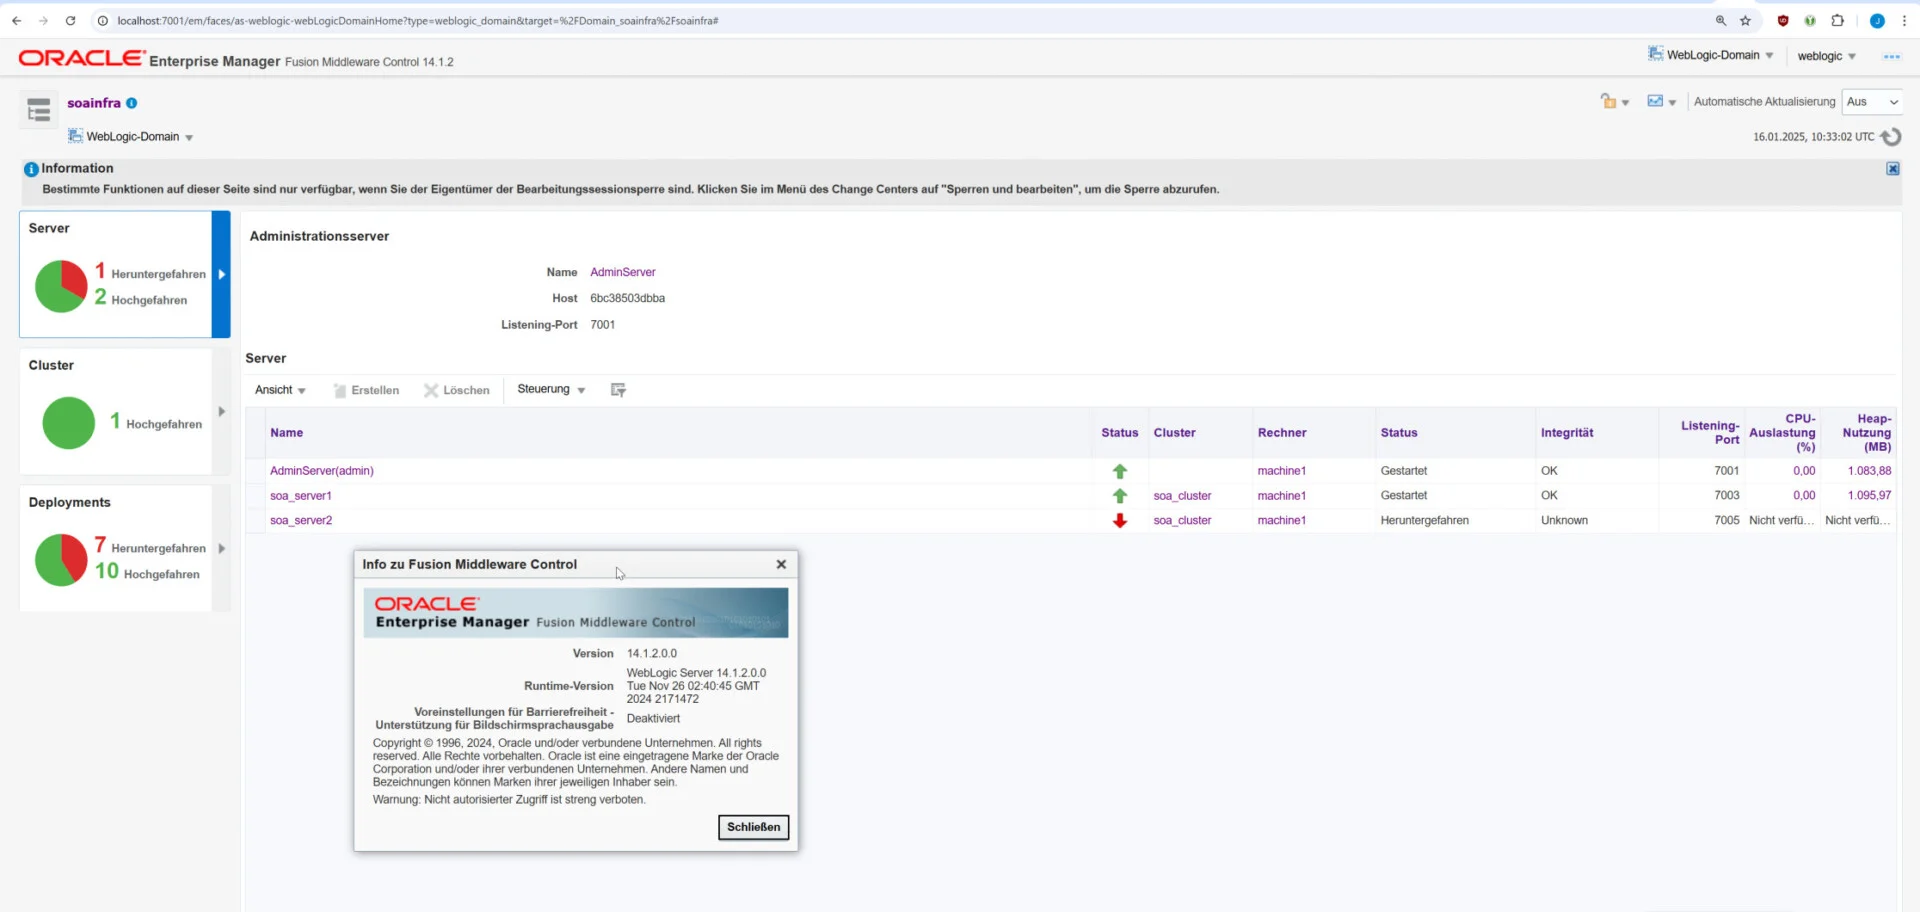The height and width of the screenshot is (912, 1920).
Task: Open the browser zoom magnifier icon
Action: tap(1721, 20)
